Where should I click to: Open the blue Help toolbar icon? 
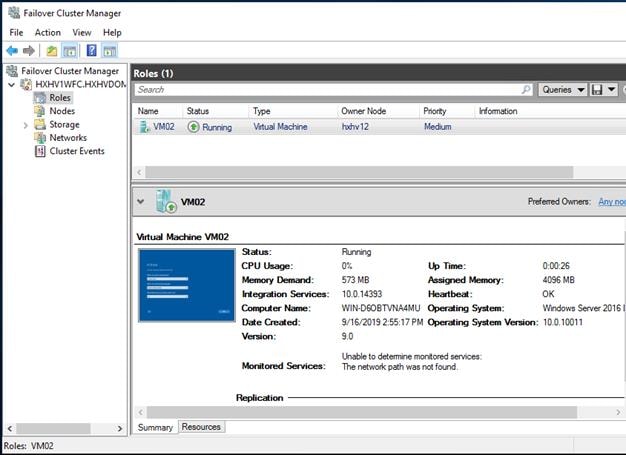(91, 51)
